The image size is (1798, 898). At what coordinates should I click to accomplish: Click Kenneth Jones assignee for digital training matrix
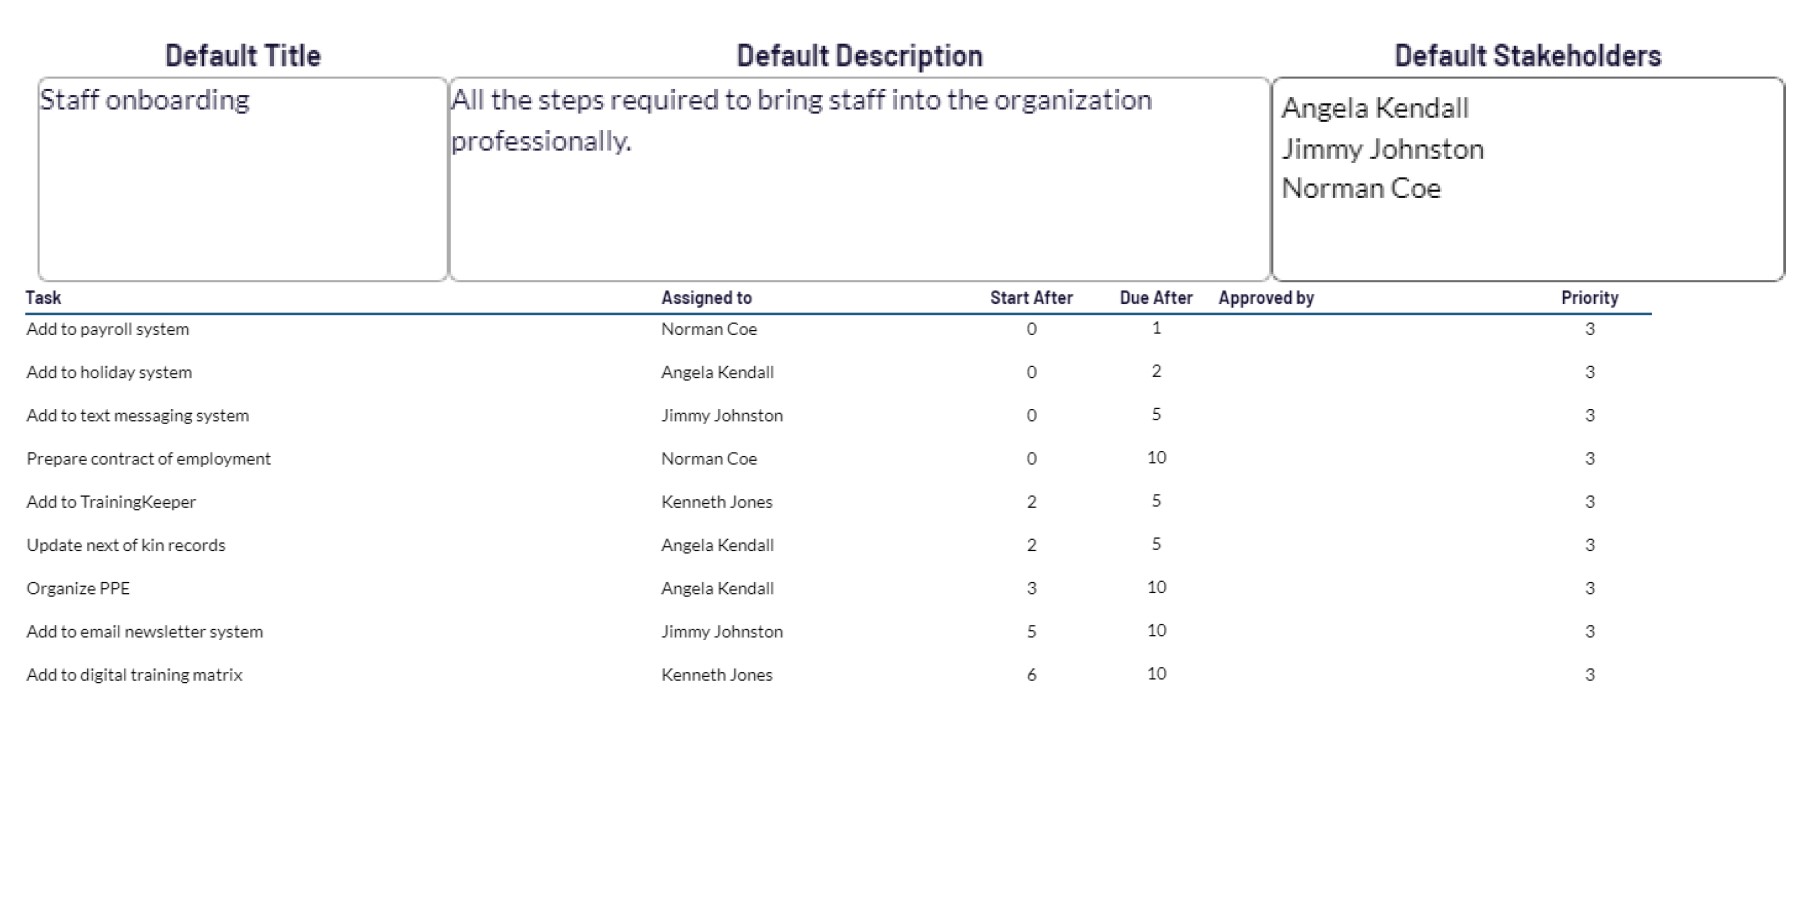click(x=716, y=675)
